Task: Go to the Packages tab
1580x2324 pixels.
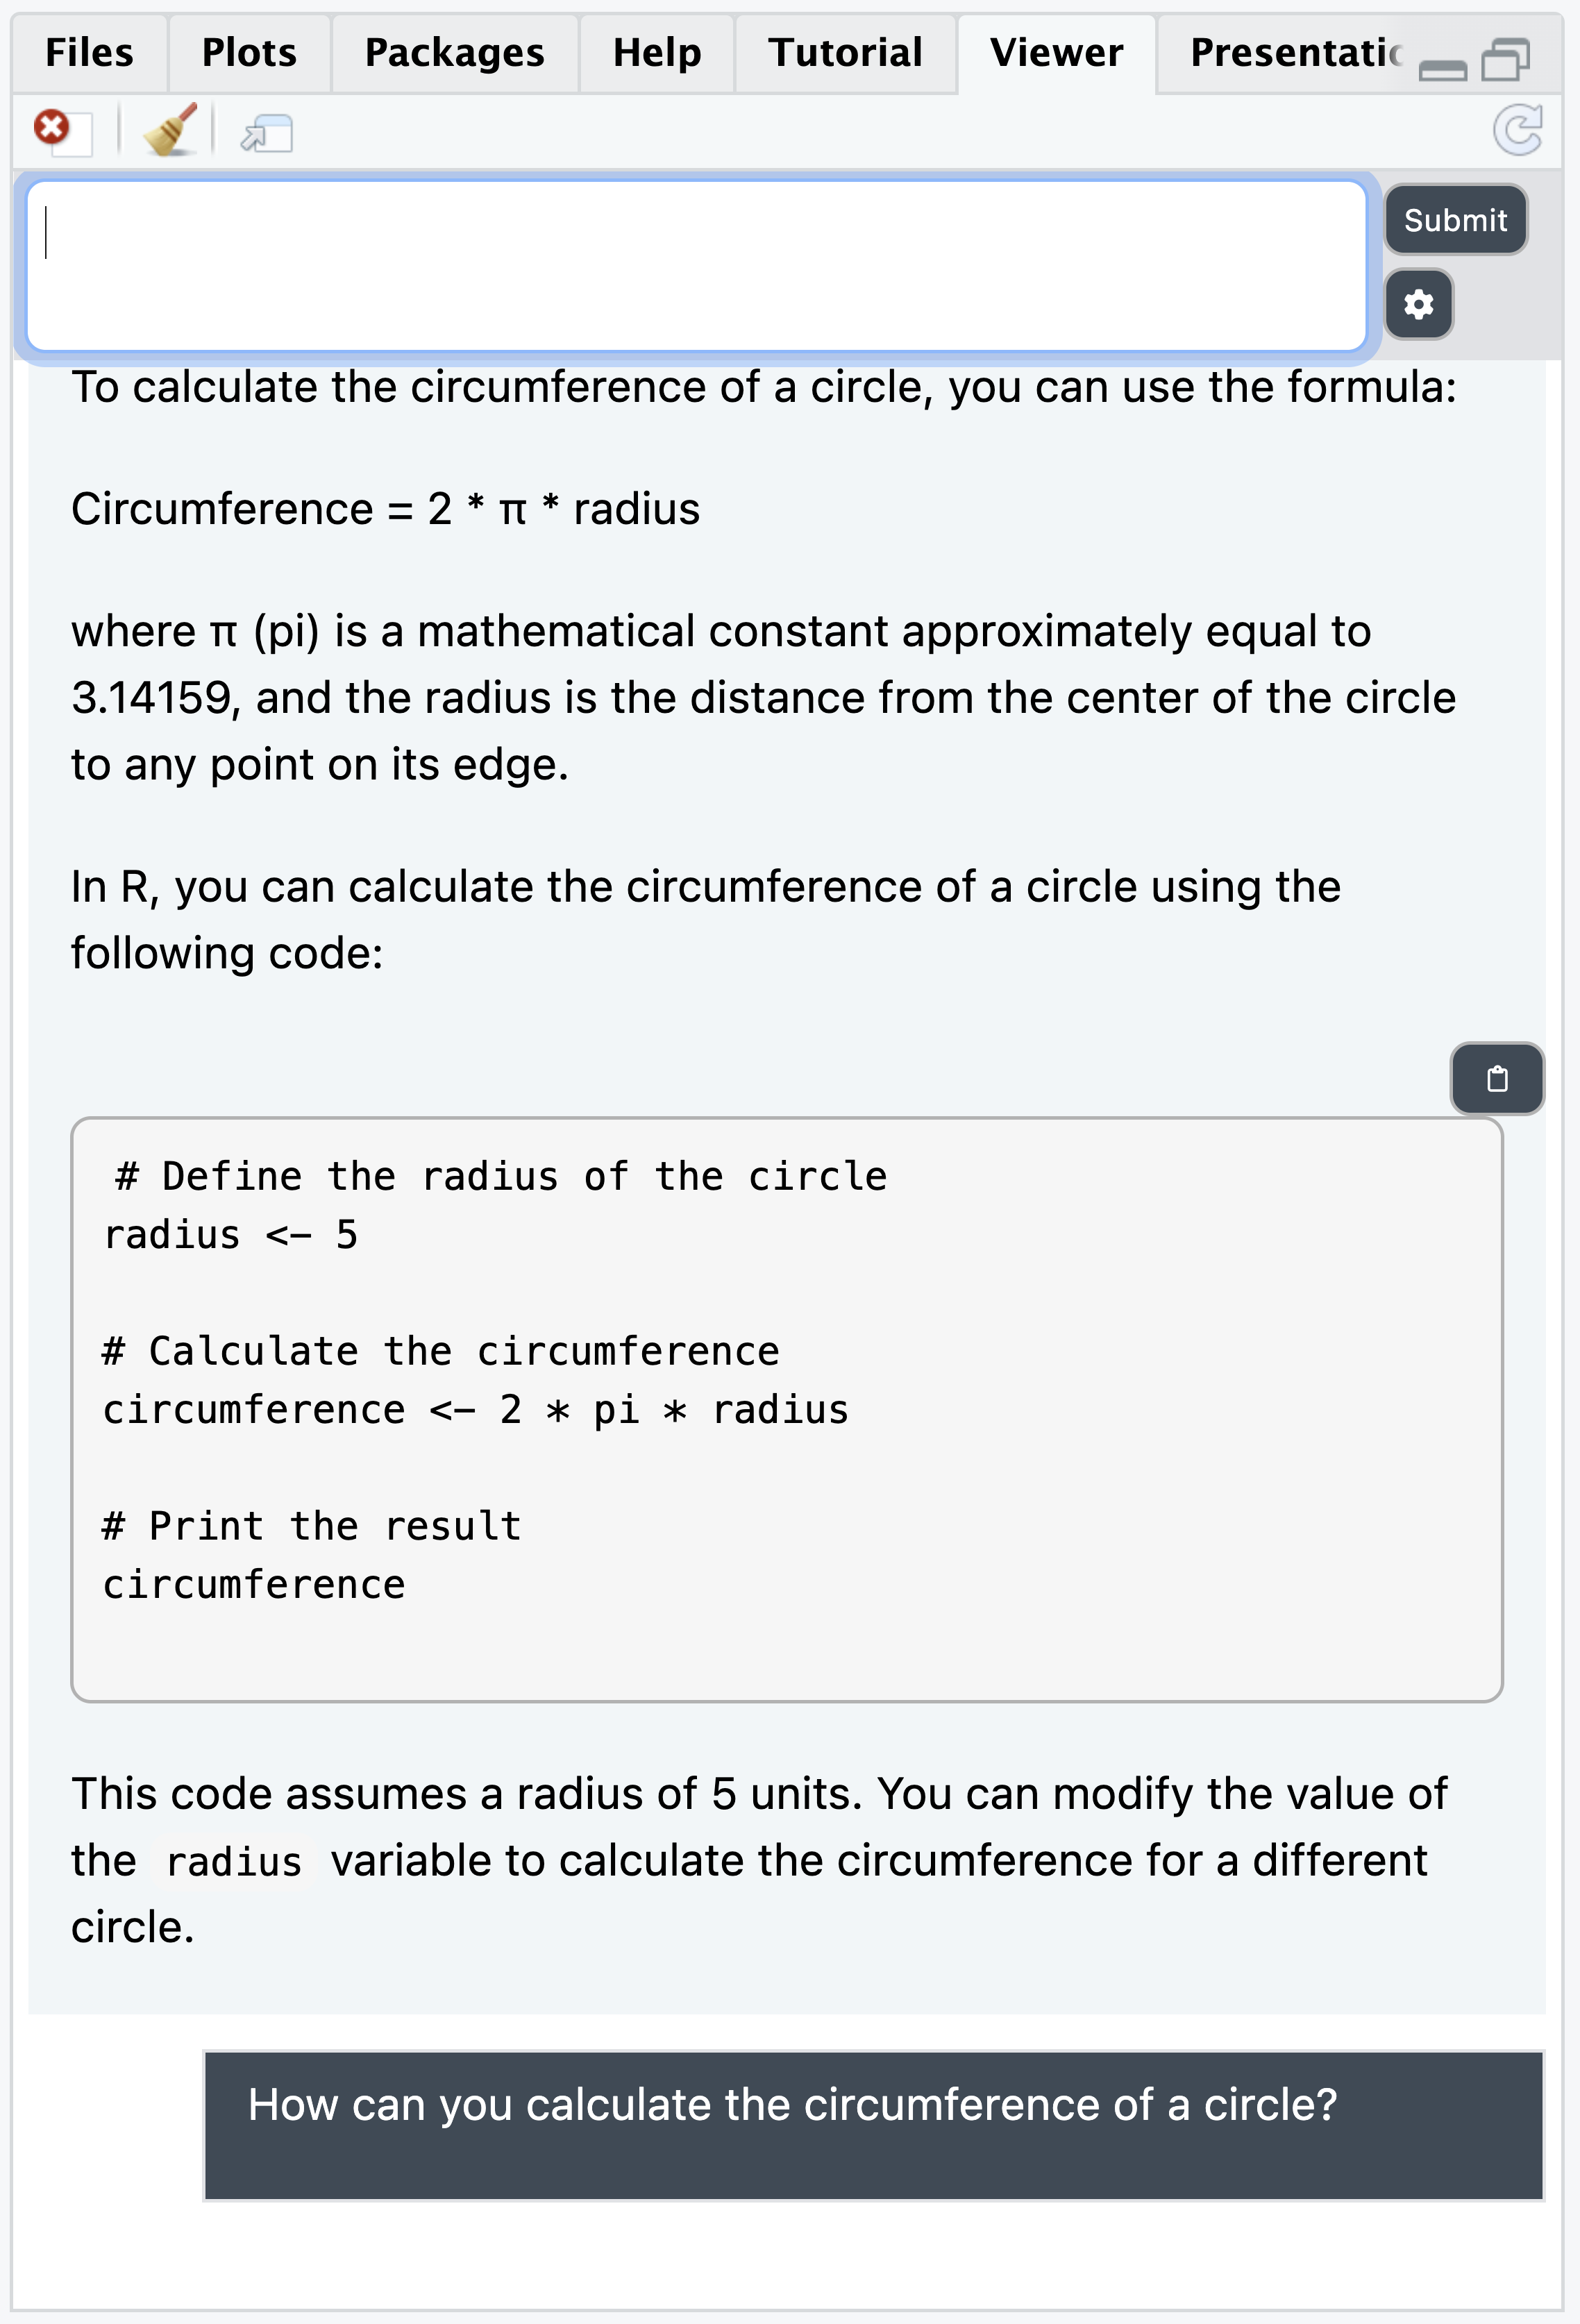Action: (x=454, y=53)
